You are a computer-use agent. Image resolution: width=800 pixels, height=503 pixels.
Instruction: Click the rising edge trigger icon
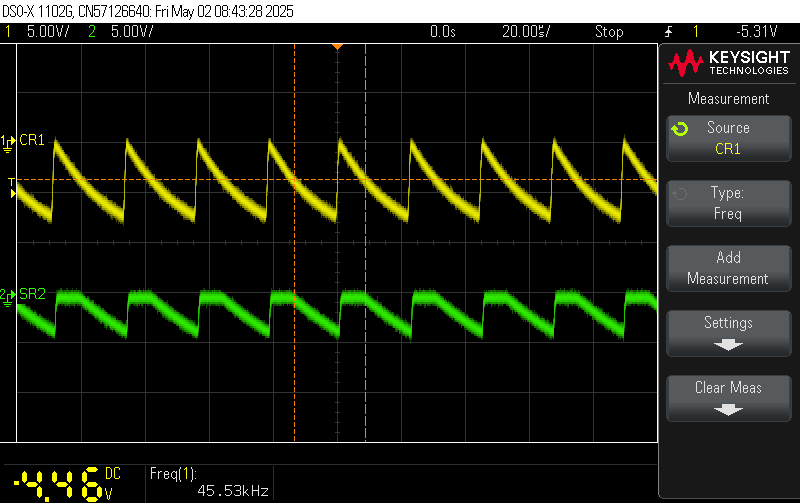coord(668,32)
